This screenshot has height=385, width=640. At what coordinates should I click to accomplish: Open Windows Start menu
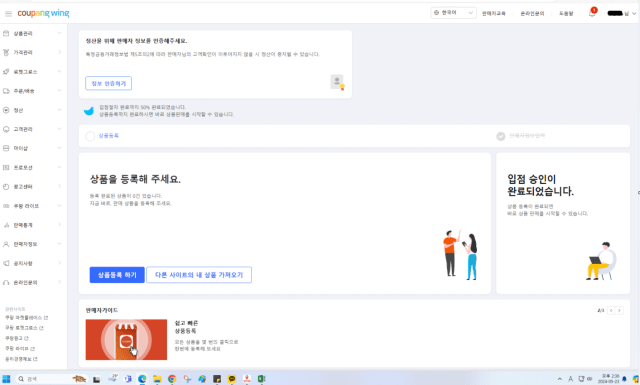click(6, 379)
